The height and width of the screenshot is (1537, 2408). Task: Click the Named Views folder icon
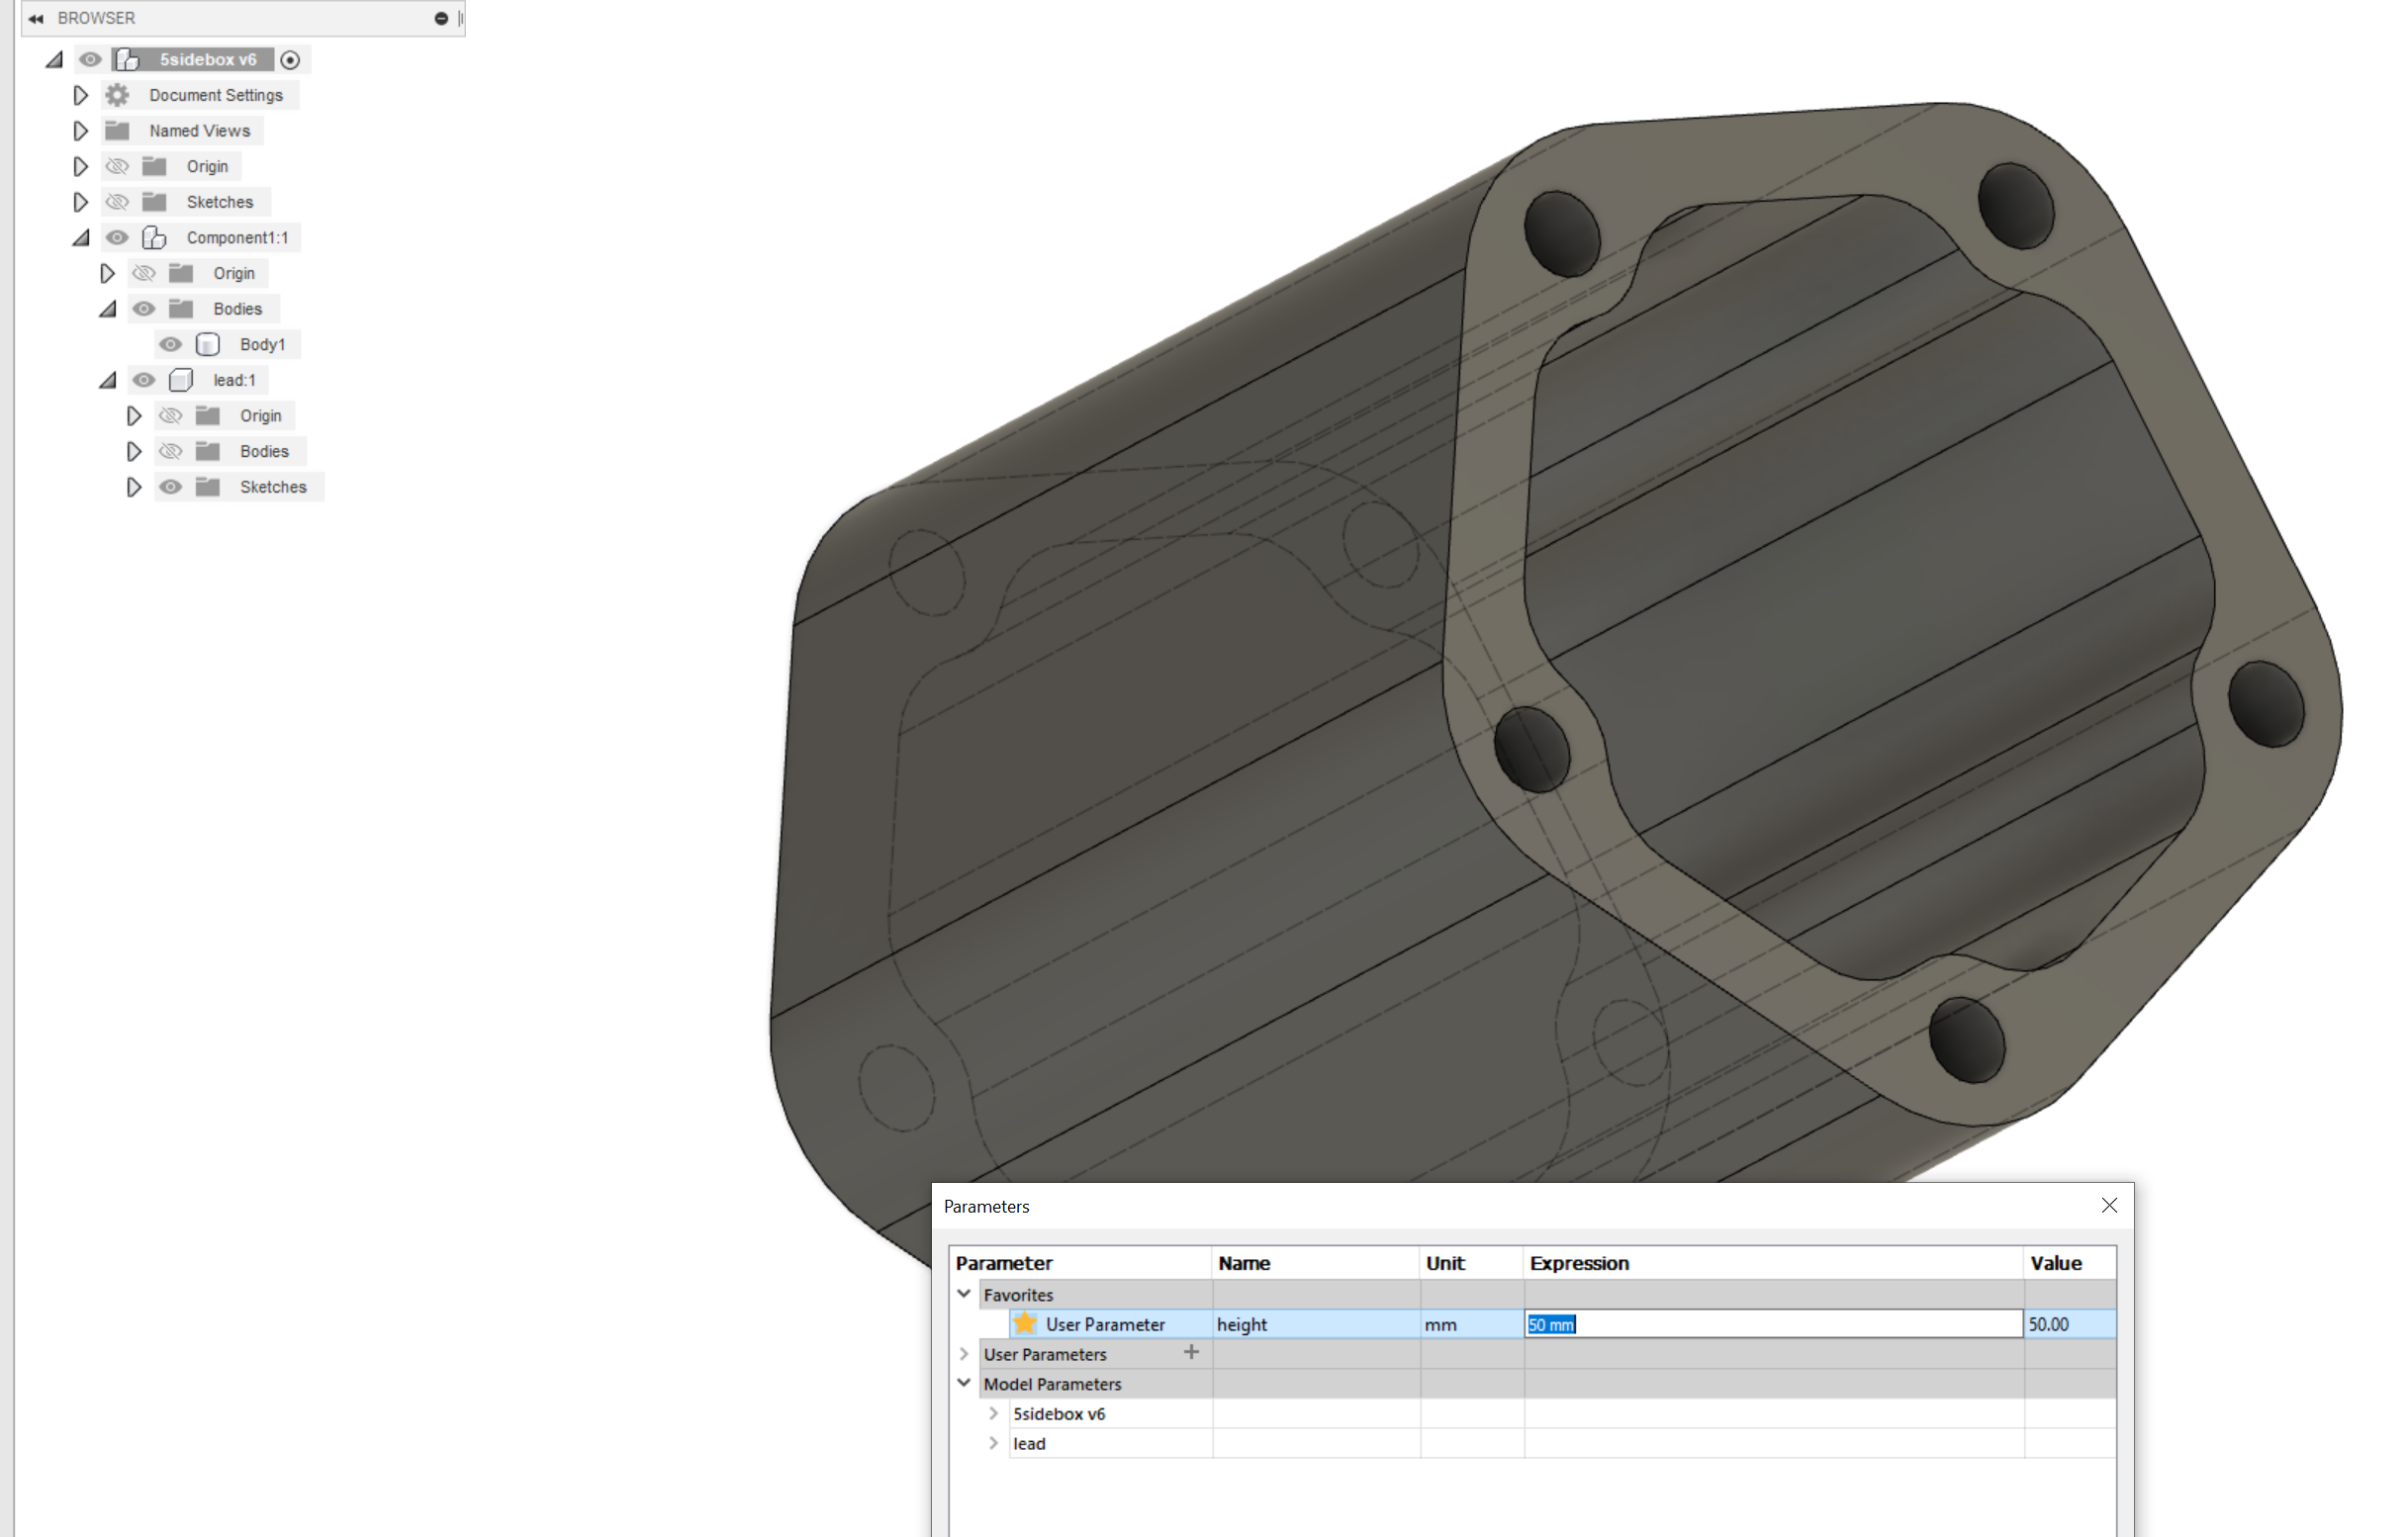[x=117, y=130]
